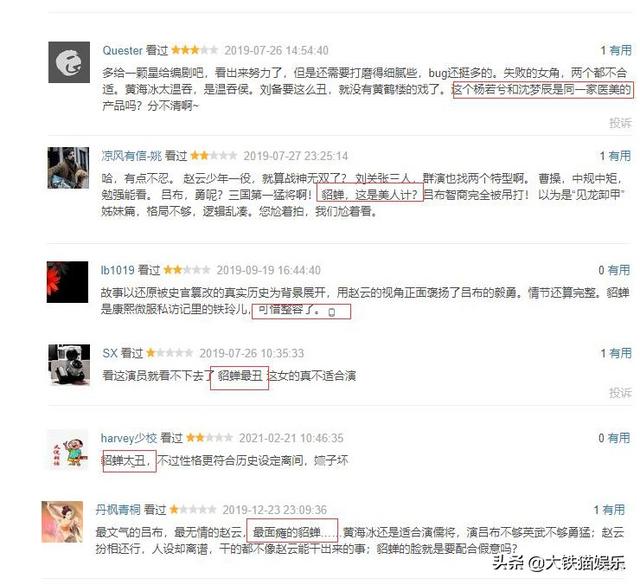The height and width of the screenshot is (585, 640).
Task: Click lb1019's red flower avatar
Action: [x=67, y=282]
